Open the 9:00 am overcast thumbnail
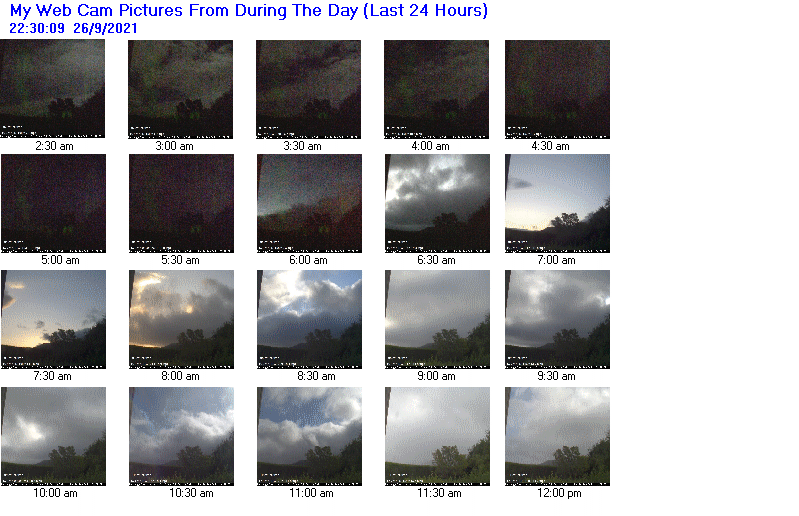Viewport: 799px width, 516px height. pos(437,319)
